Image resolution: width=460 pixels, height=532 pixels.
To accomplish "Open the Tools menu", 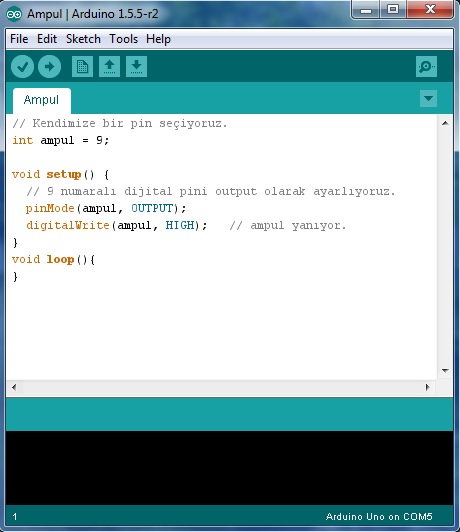I will click(x=123, y=39).
